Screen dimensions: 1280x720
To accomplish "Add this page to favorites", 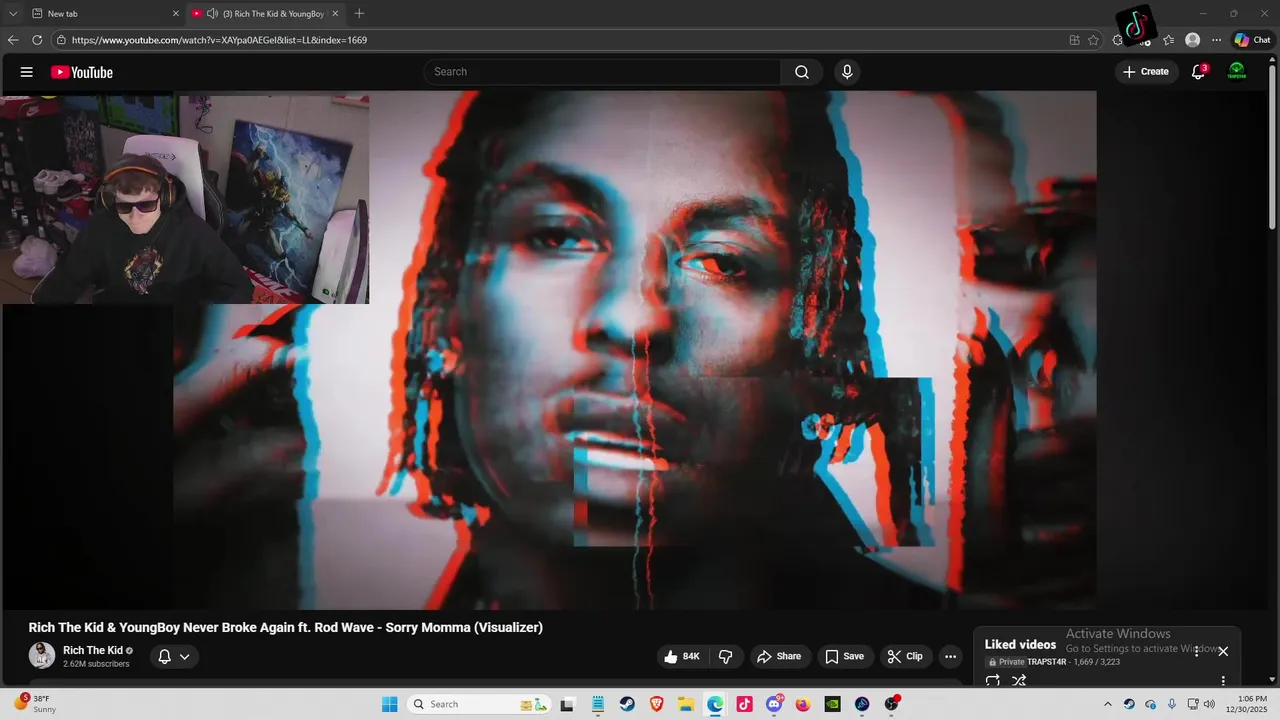I will 1093,40.
